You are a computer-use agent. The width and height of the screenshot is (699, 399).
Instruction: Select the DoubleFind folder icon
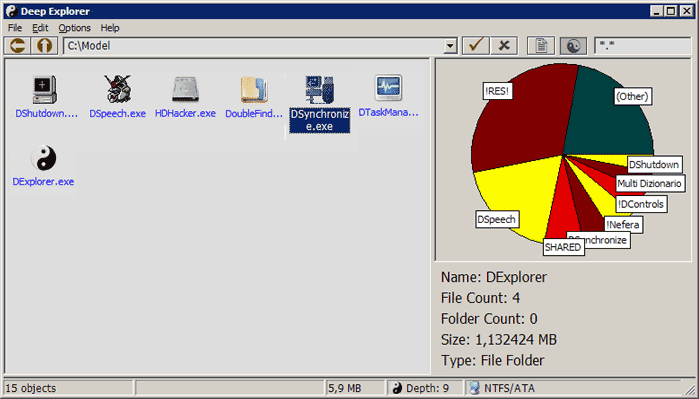click(254, 90)
